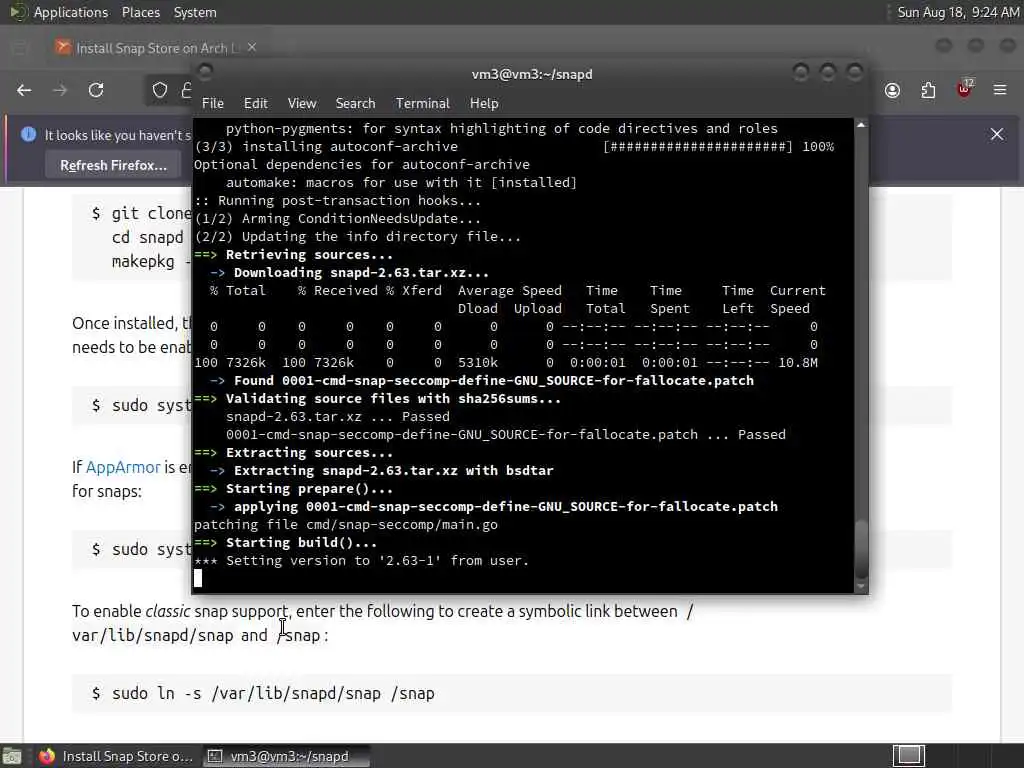Open terminal Help menu

tap(484, 103)
